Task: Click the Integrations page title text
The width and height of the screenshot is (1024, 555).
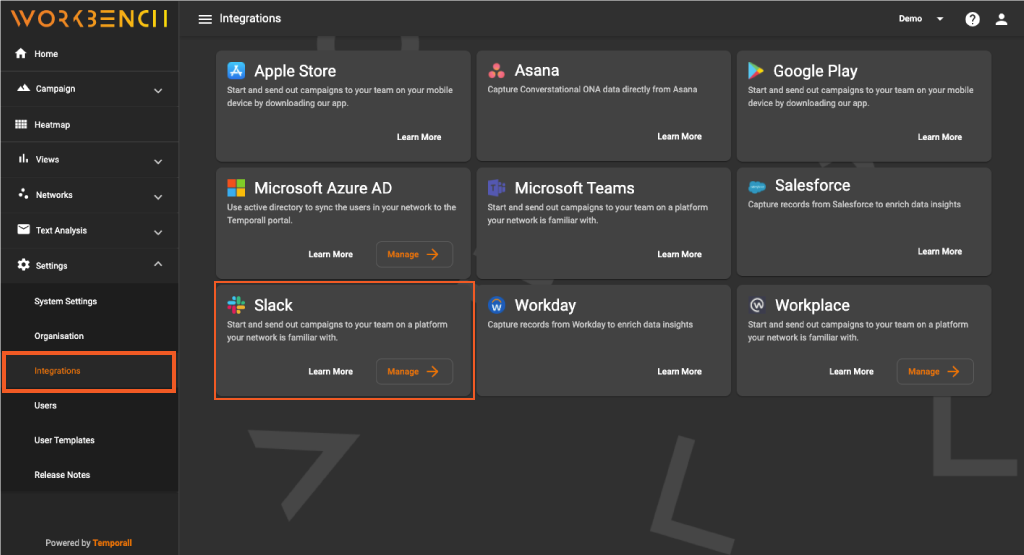Action: click(250, 18)
